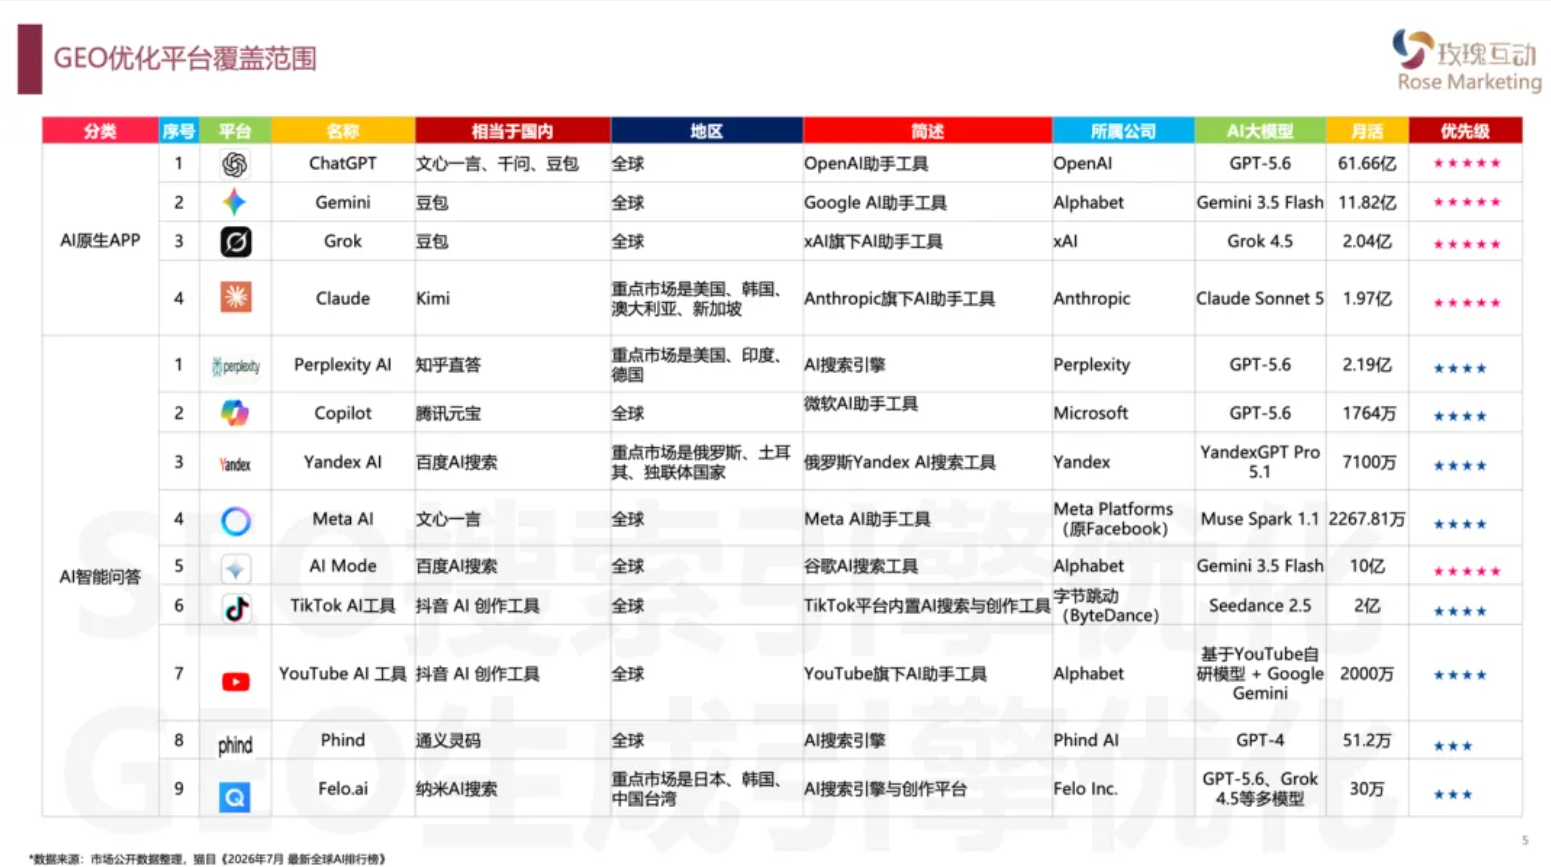
Task: Click the 相当于国内 column header
Action: pos(512,131)
